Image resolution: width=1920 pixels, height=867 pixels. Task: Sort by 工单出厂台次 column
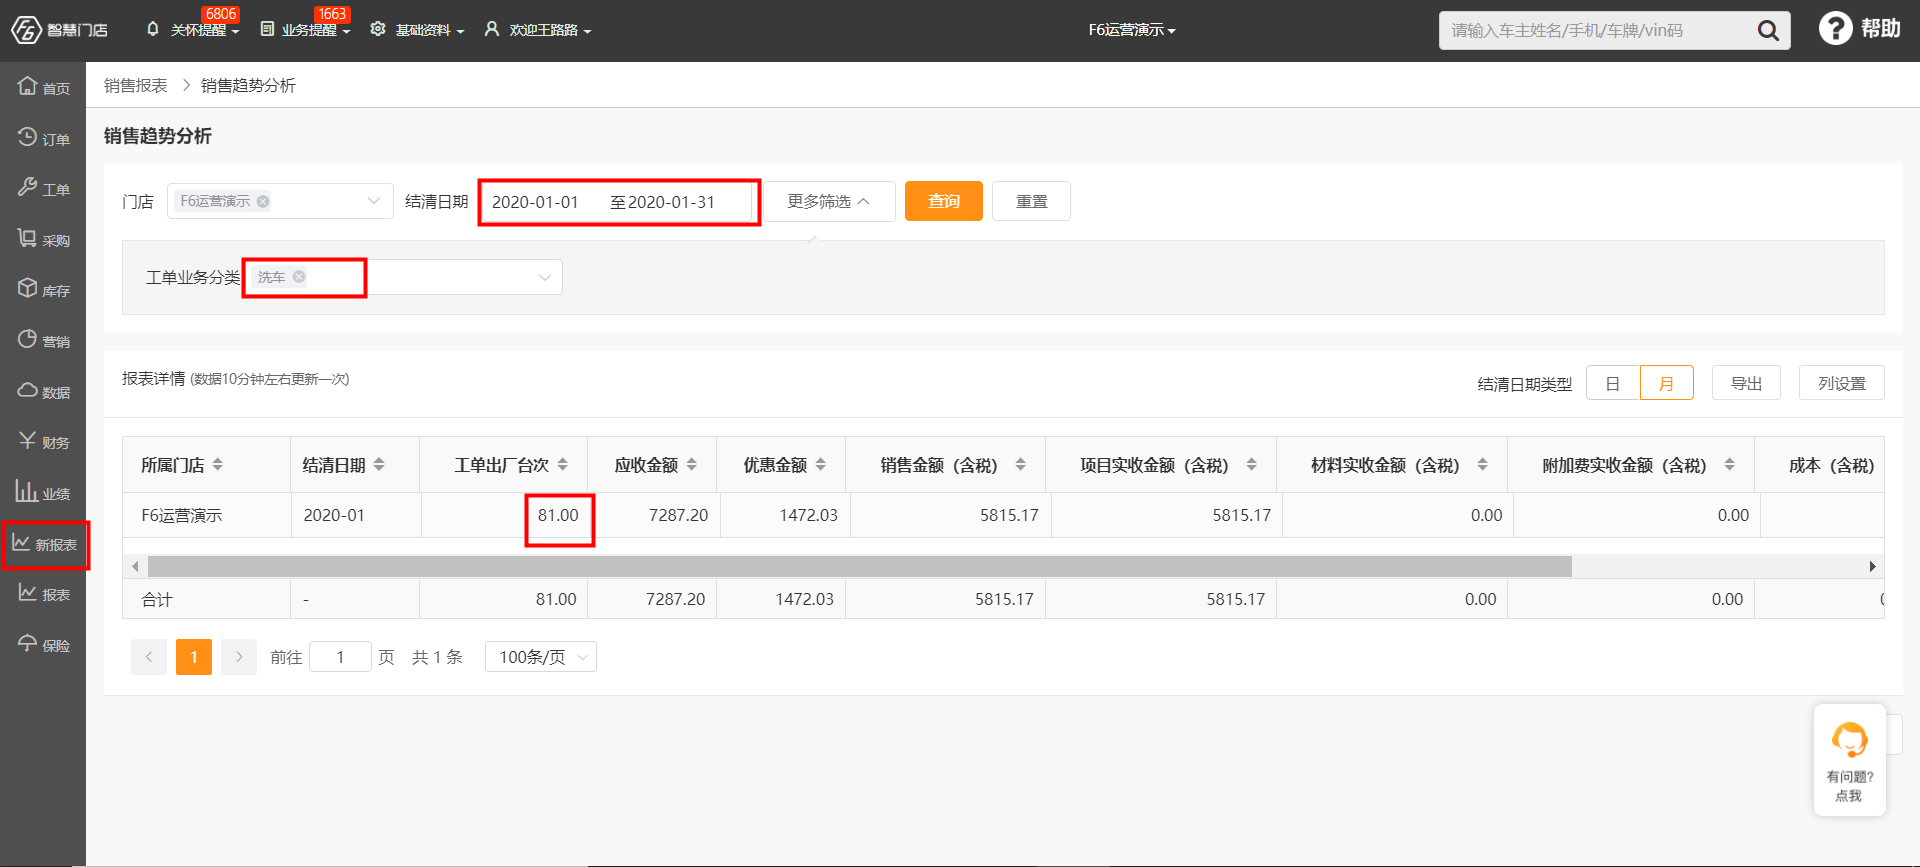562,465
